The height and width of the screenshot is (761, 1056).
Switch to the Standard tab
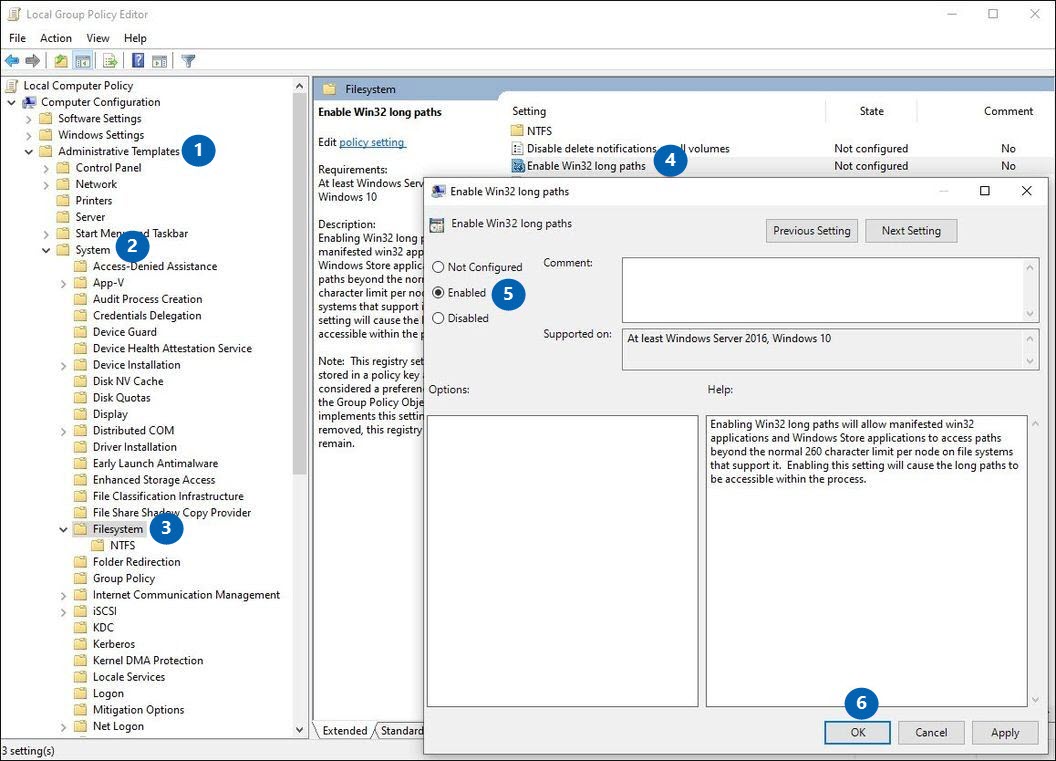click(402, 731)
